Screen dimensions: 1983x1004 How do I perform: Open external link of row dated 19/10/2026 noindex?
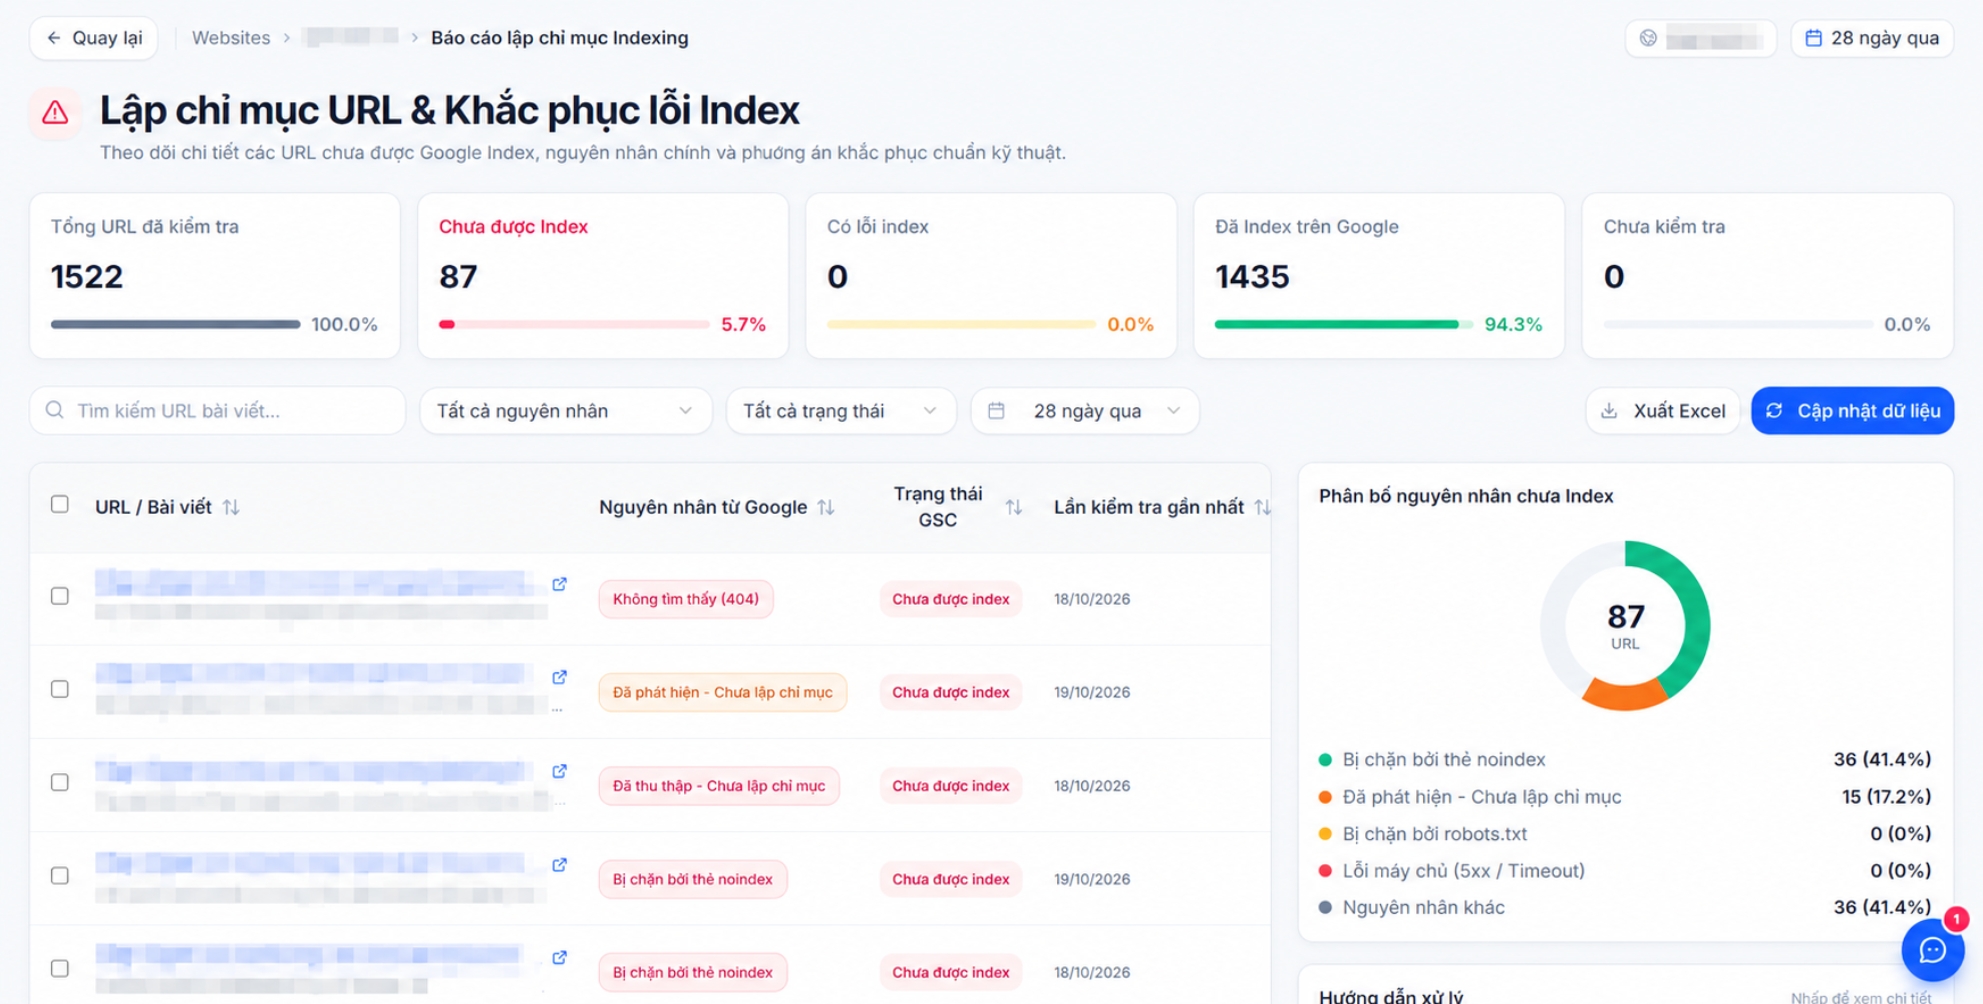click(x=560, y=864)
